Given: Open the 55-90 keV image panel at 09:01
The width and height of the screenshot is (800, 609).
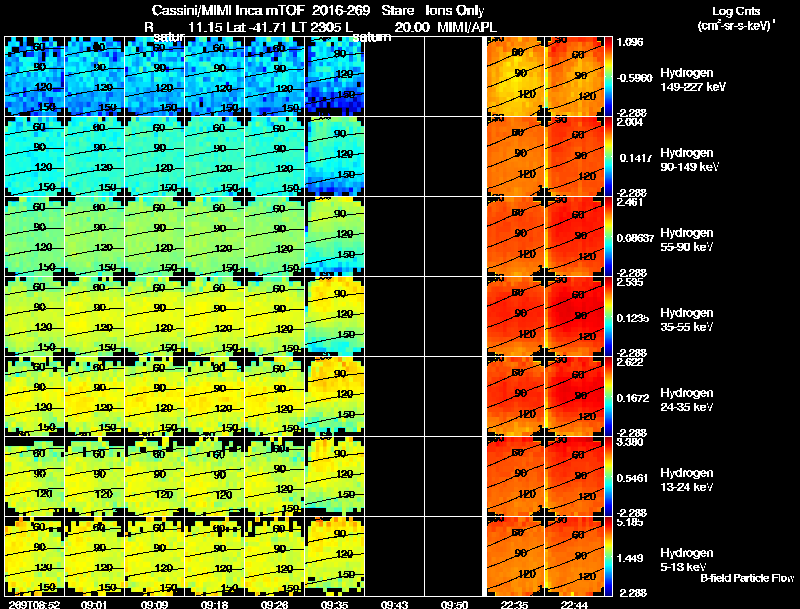Looking at the screenshot, I should tap(94, 237).
